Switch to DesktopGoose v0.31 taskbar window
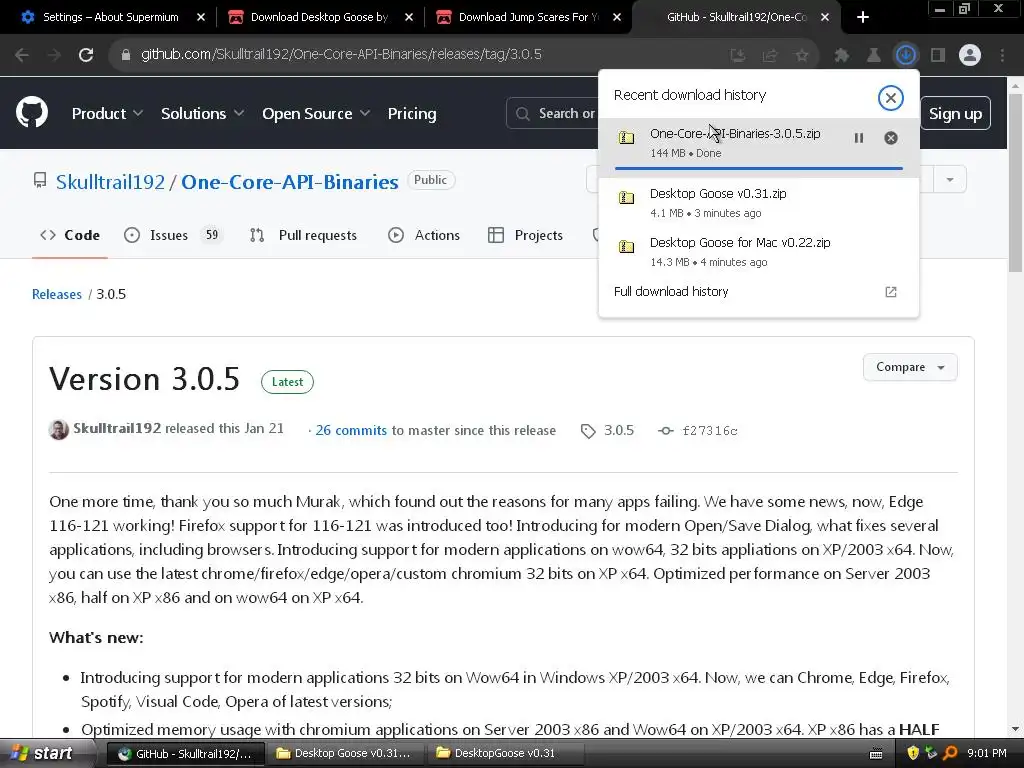 [505, 754]
